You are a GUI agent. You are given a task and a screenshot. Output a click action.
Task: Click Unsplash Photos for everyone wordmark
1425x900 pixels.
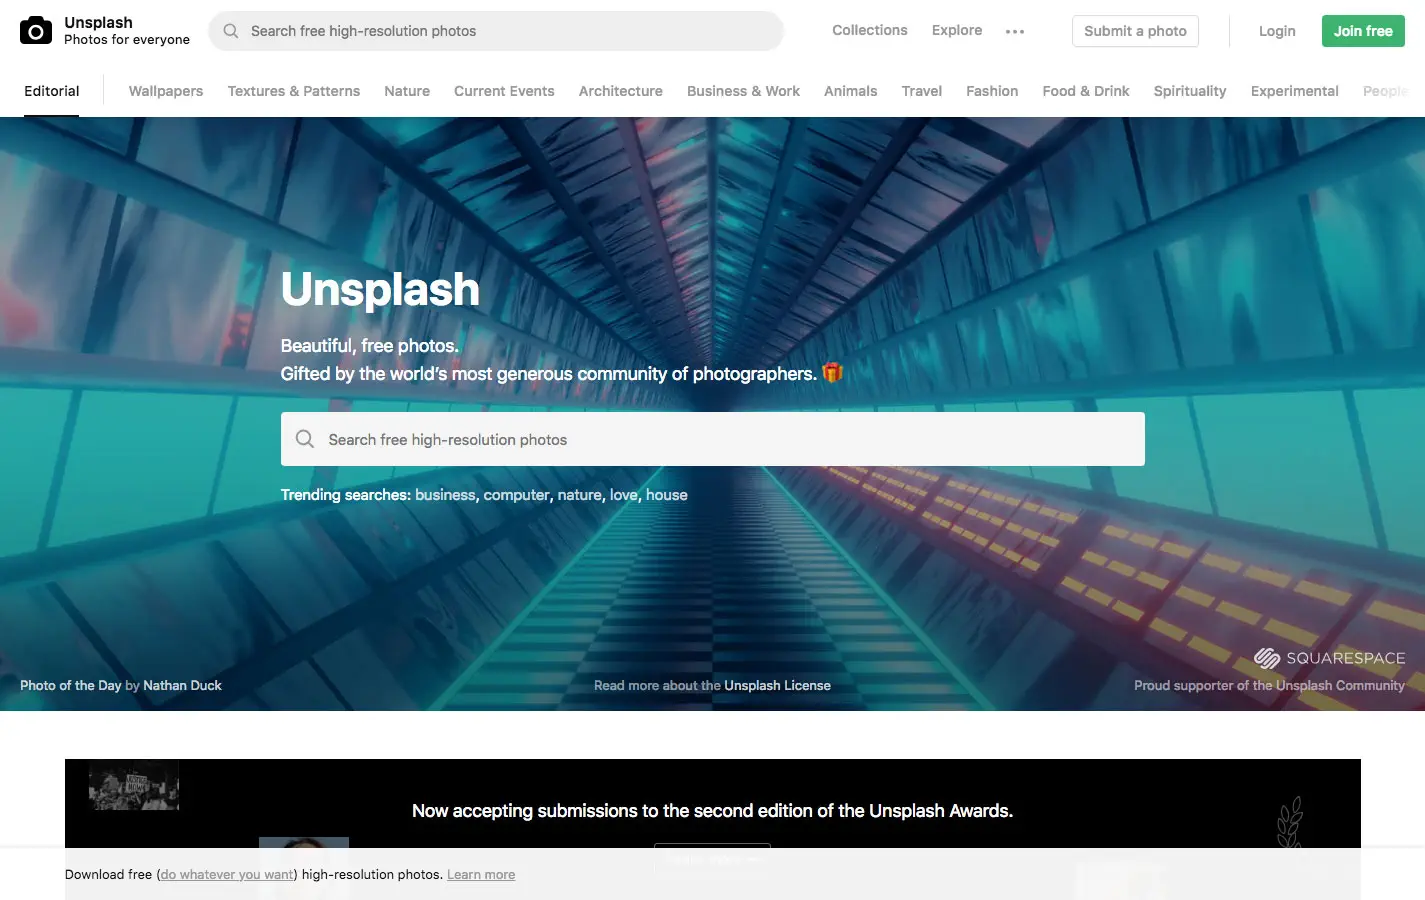(x=127, y=31)
